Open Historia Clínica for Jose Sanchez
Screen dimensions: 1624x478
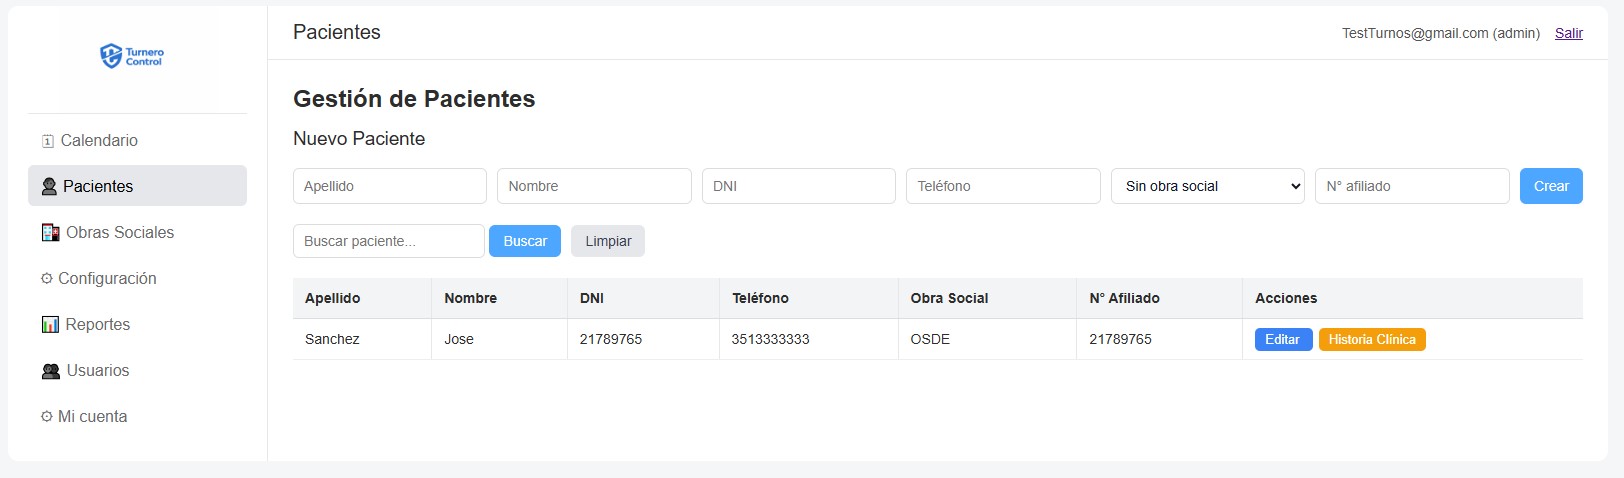pos(1371,340)
